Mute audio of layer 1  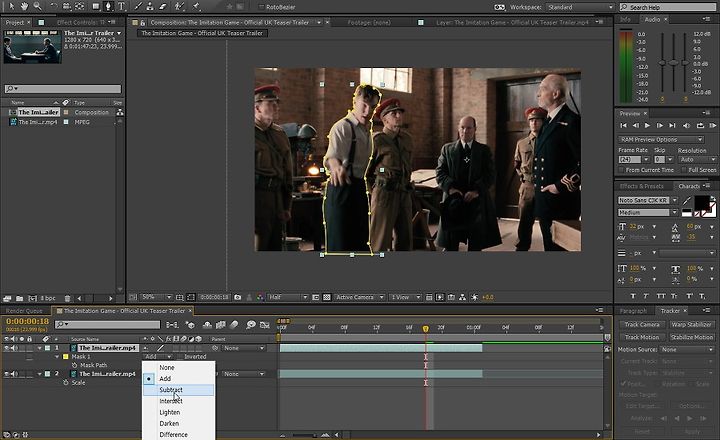14,348
